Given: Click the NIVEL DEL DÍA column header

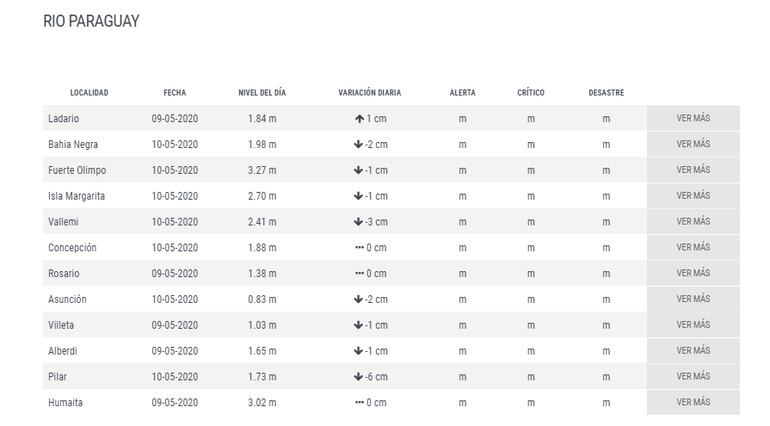Looking at the screenshot, I should (x=262, y=93).
